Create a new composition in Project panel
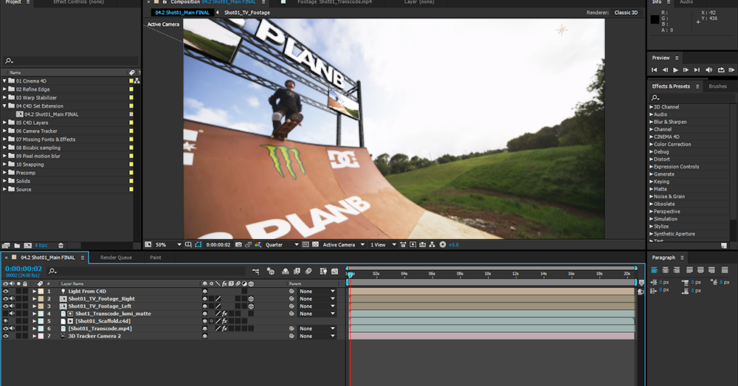The width and height of the screenshot is (738, 386). coord(28,246)
